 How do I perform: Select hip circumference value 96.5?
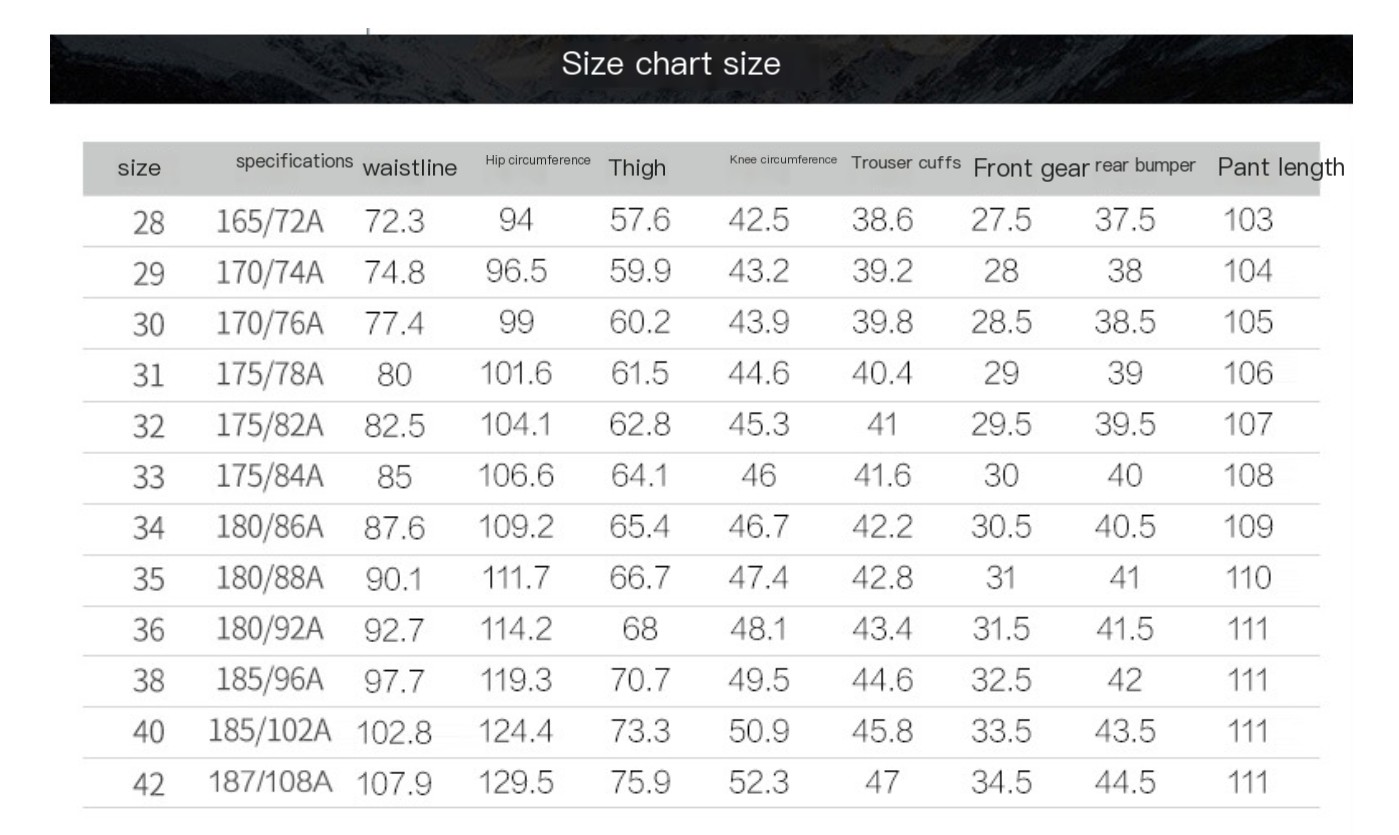pos(516,272)
